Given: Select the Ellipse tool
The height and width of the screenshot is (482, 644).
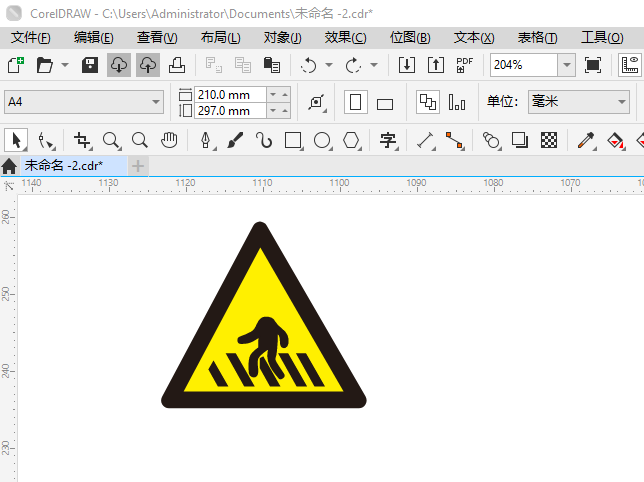Looking at the screenshot, I should coord(322,141).
